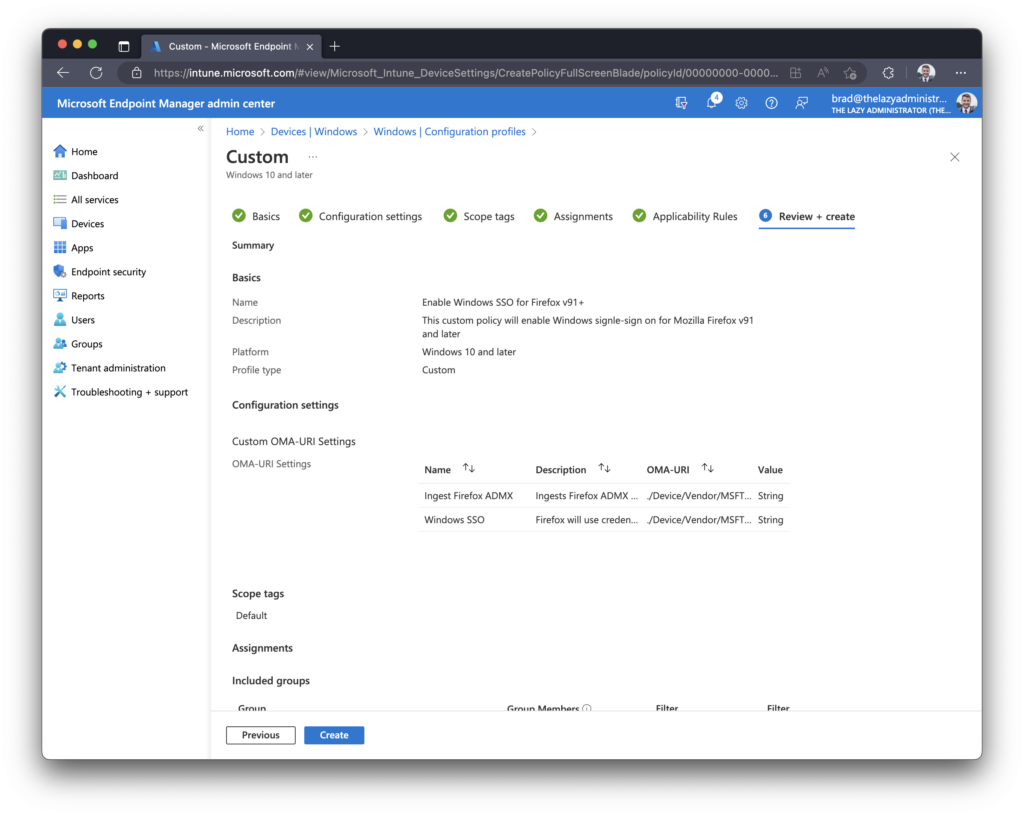
Task: Reload the page with the refresh icon
Action: 96,72
